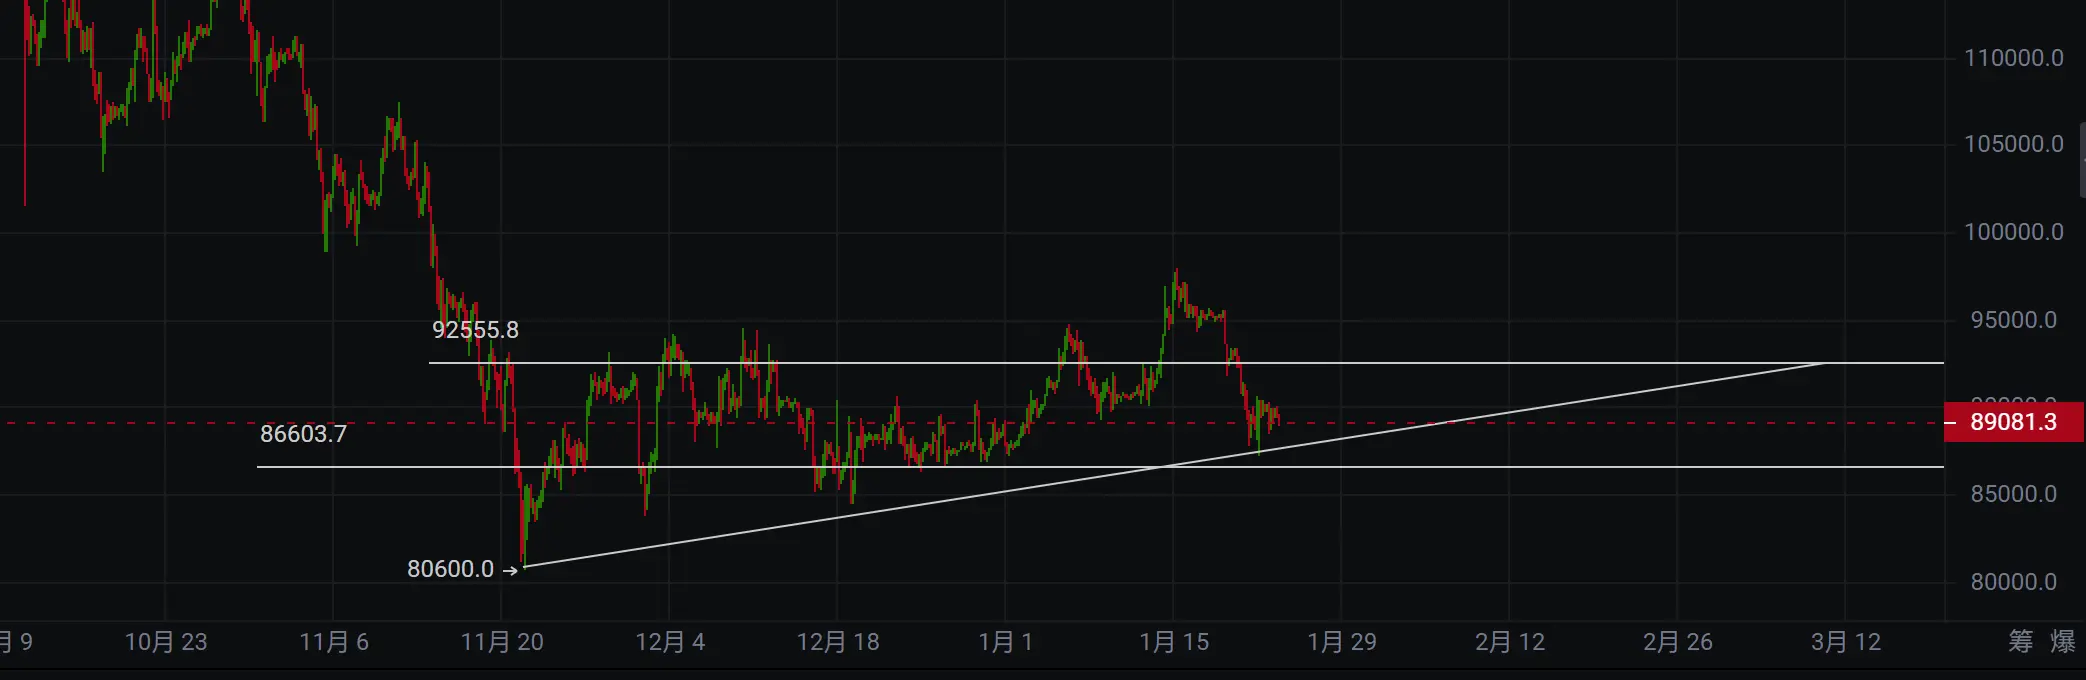2086x680 pixels.
Task: Click the 1月 15 date label
Action: pos(1174,642)
